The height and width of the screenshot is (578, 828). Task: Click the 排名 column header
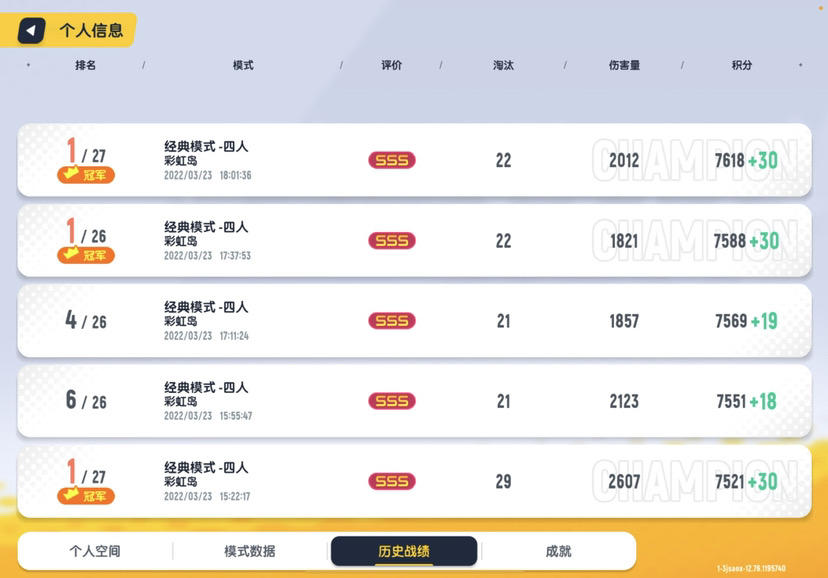click(86, 65)
